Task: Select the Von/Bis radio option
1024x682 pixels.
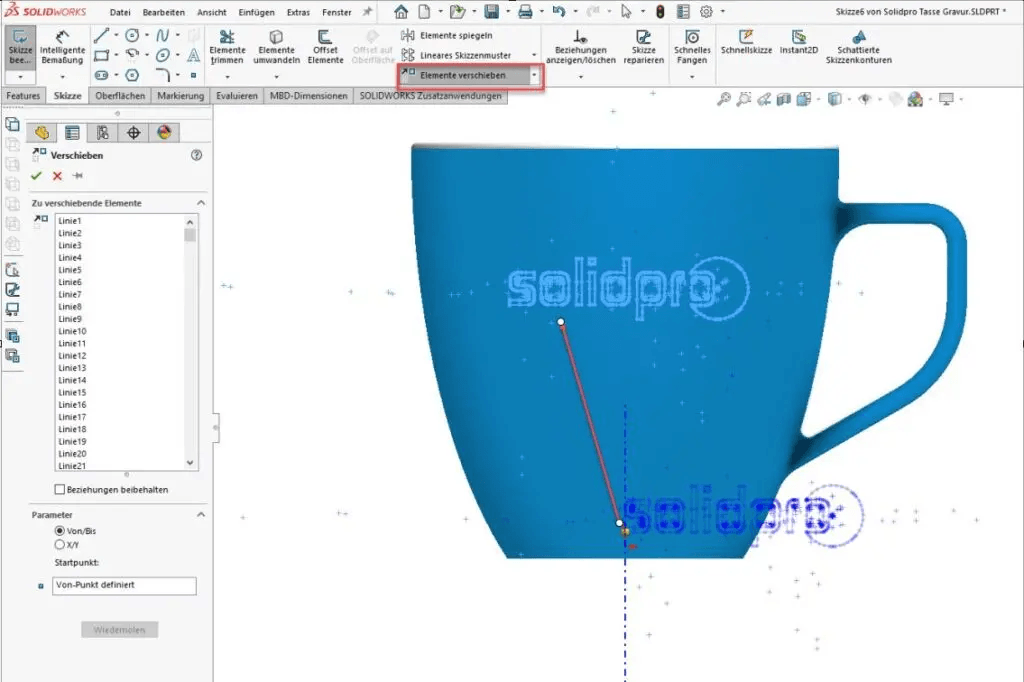Action: (59, 531)
